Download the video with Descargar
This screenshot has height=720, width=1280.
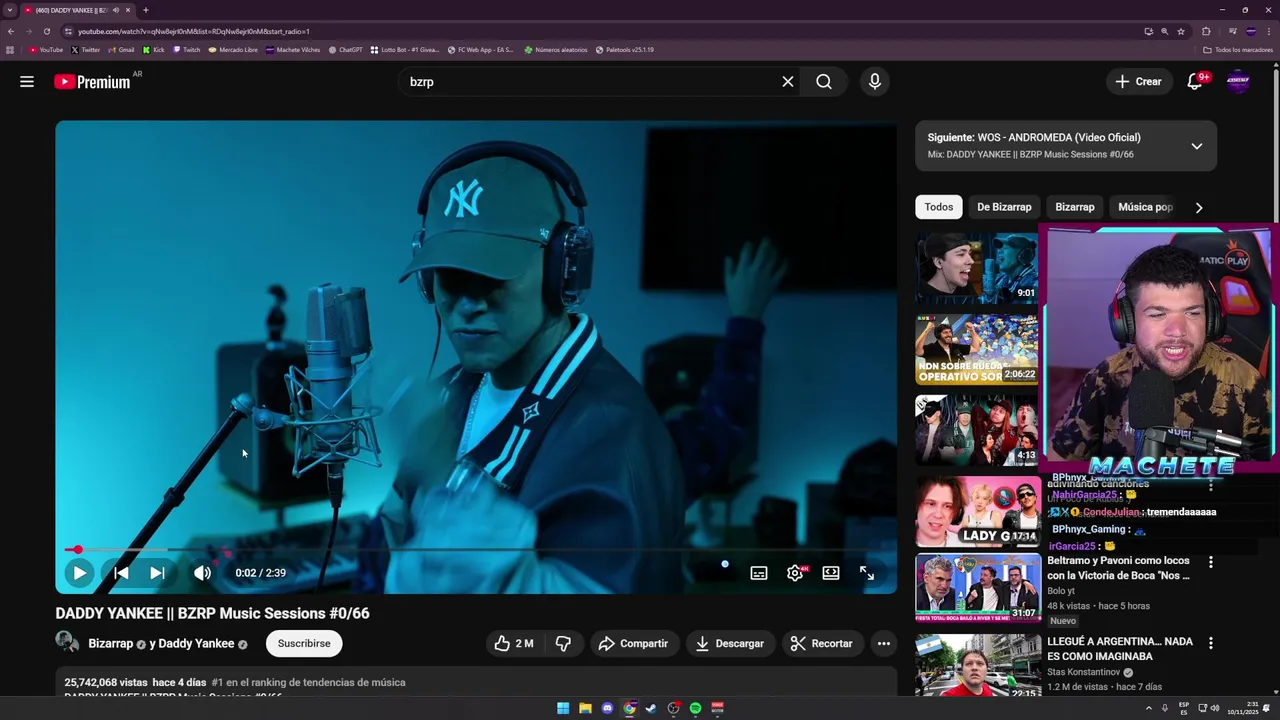(729, 644)
